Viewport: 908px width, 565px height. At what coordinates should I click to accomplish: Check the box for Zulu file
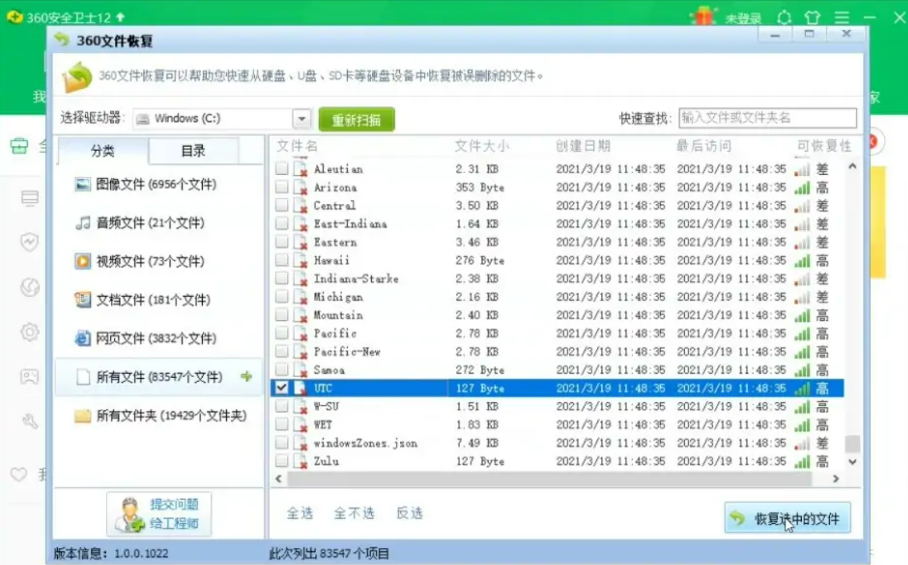(281, 461)
